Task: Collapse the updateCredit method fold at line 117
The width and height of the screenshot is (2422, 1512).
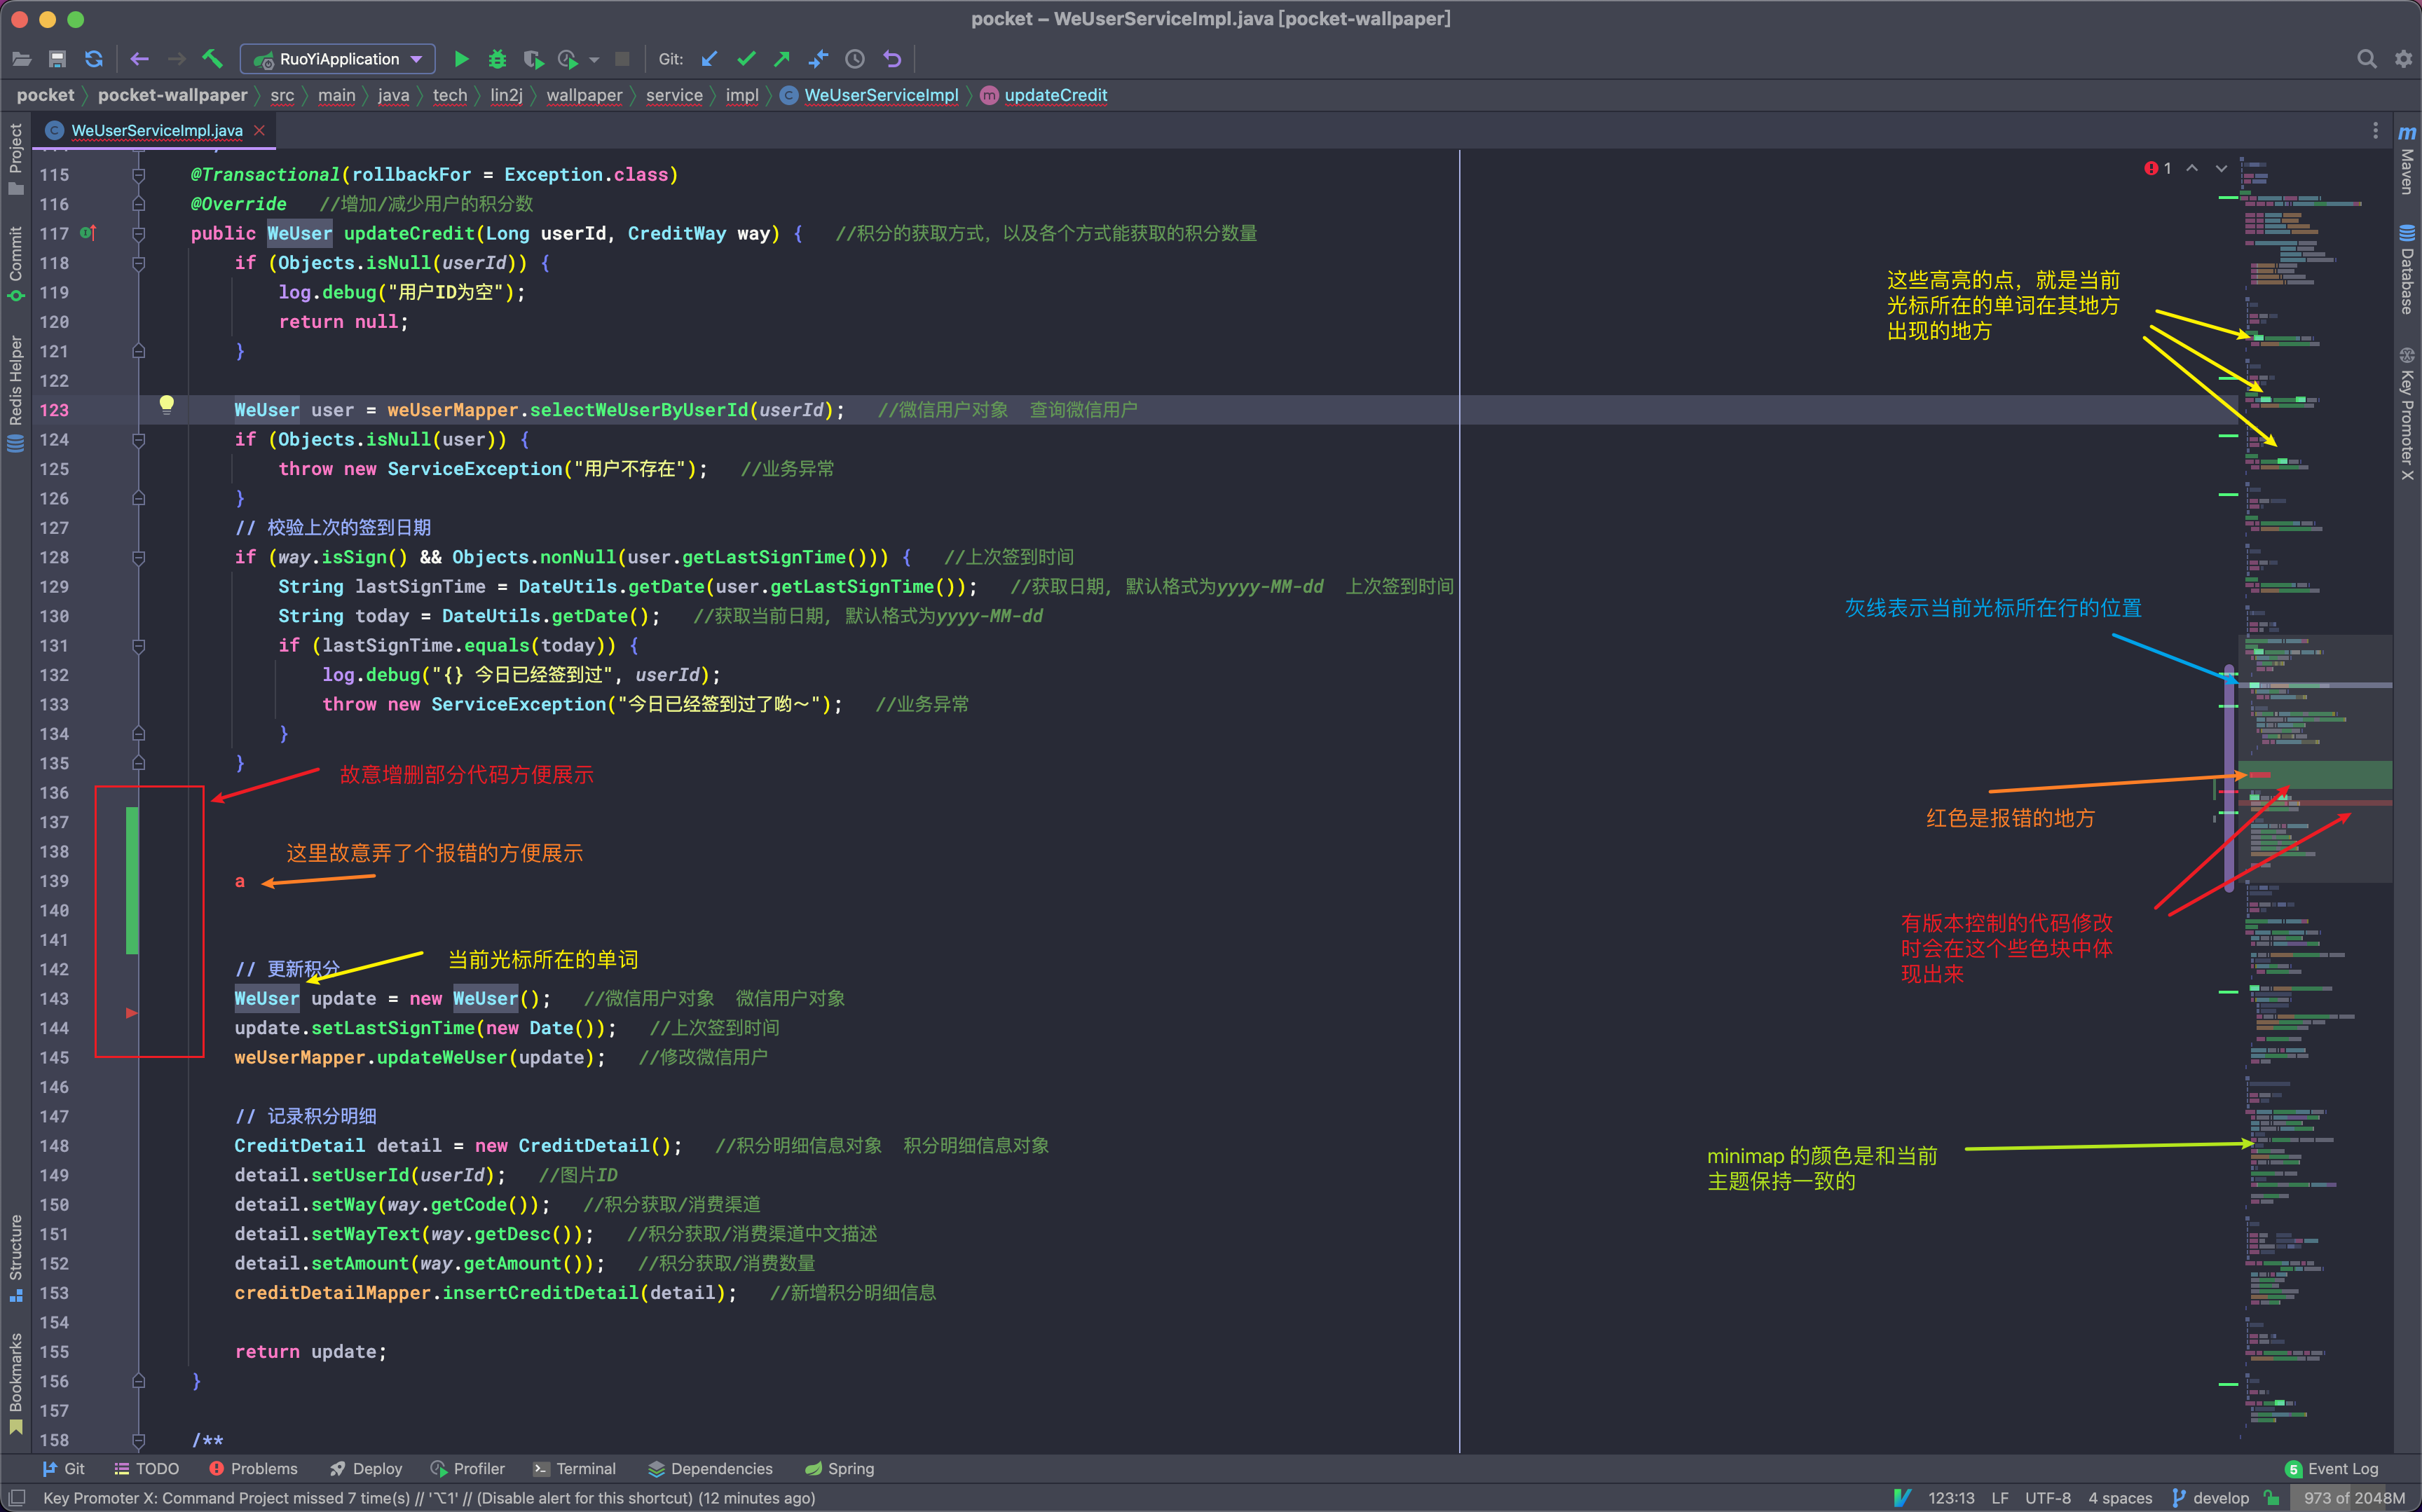Action: 139,234
